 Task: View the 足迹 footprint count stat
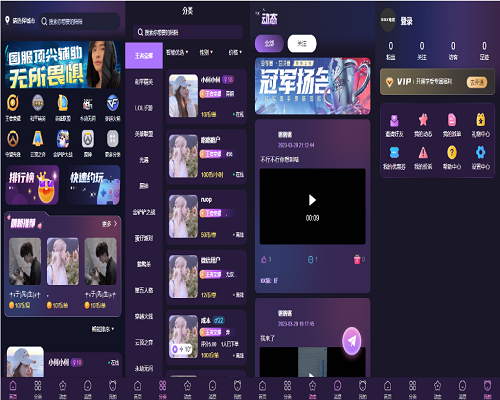click(484, 51)
